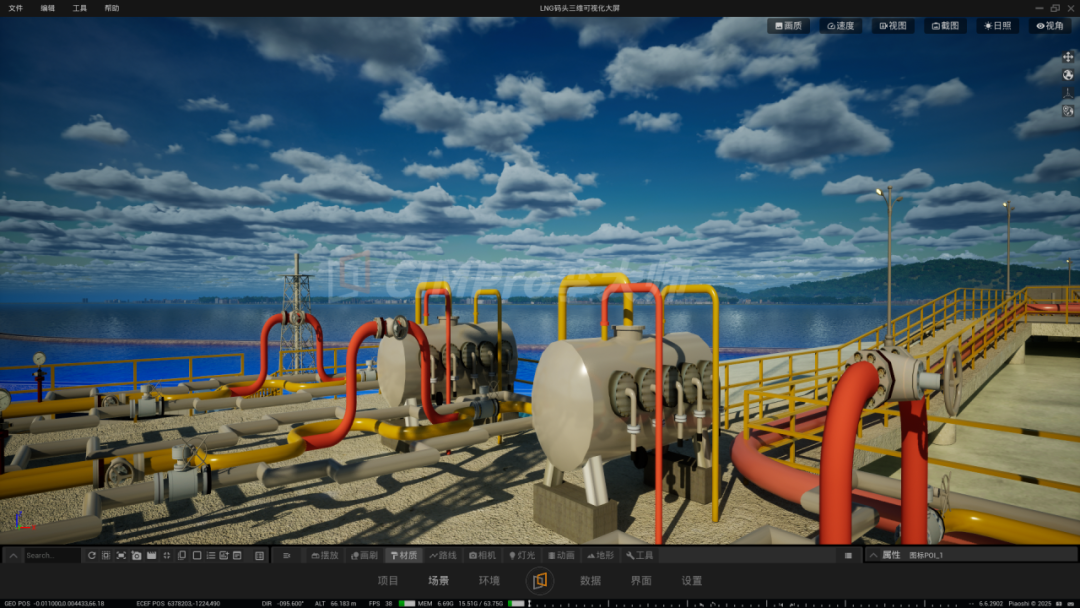Switch to the 摆放 placement tab

[325, 555]
